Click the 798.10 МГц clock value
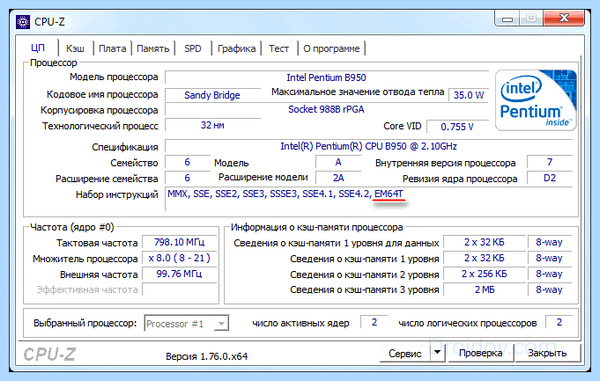Viewport: 600px width, 381px height. tap(179, 242)
